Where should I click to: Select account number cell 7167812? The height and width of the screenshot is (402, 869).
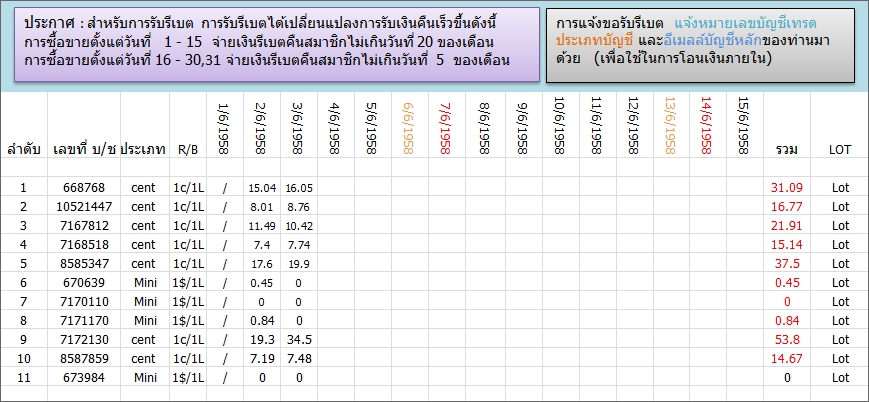tap(84, 226)
